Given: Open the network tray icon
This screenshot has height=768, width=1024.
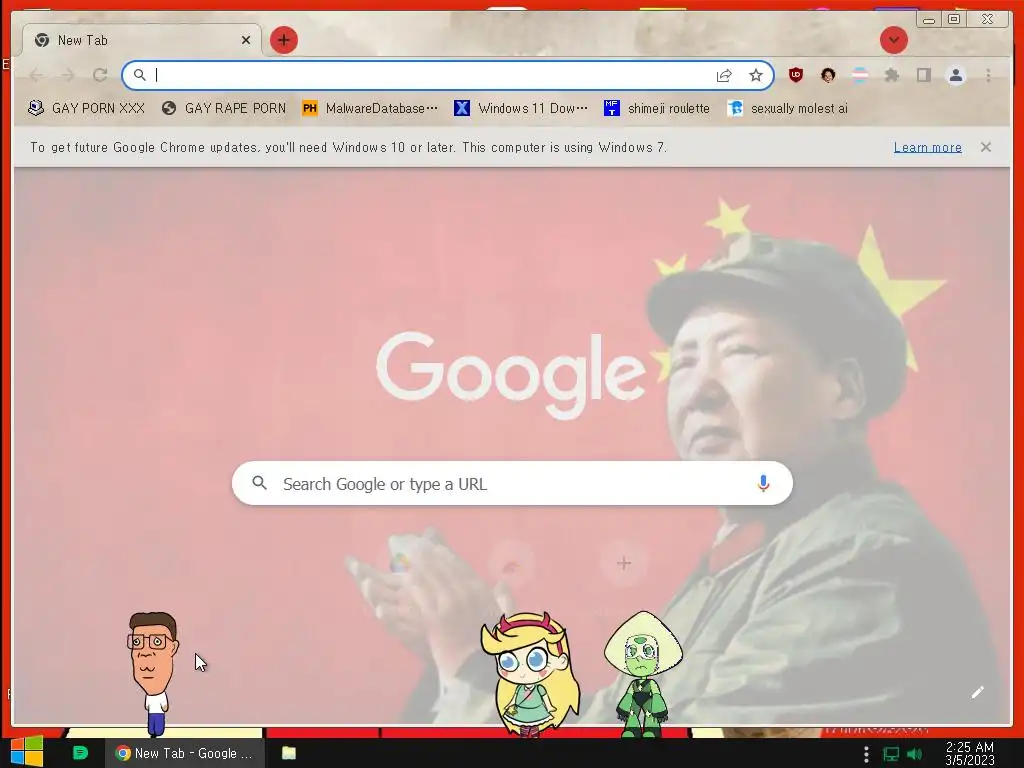Looking at the screenshot, I should [x=891, y=754].
